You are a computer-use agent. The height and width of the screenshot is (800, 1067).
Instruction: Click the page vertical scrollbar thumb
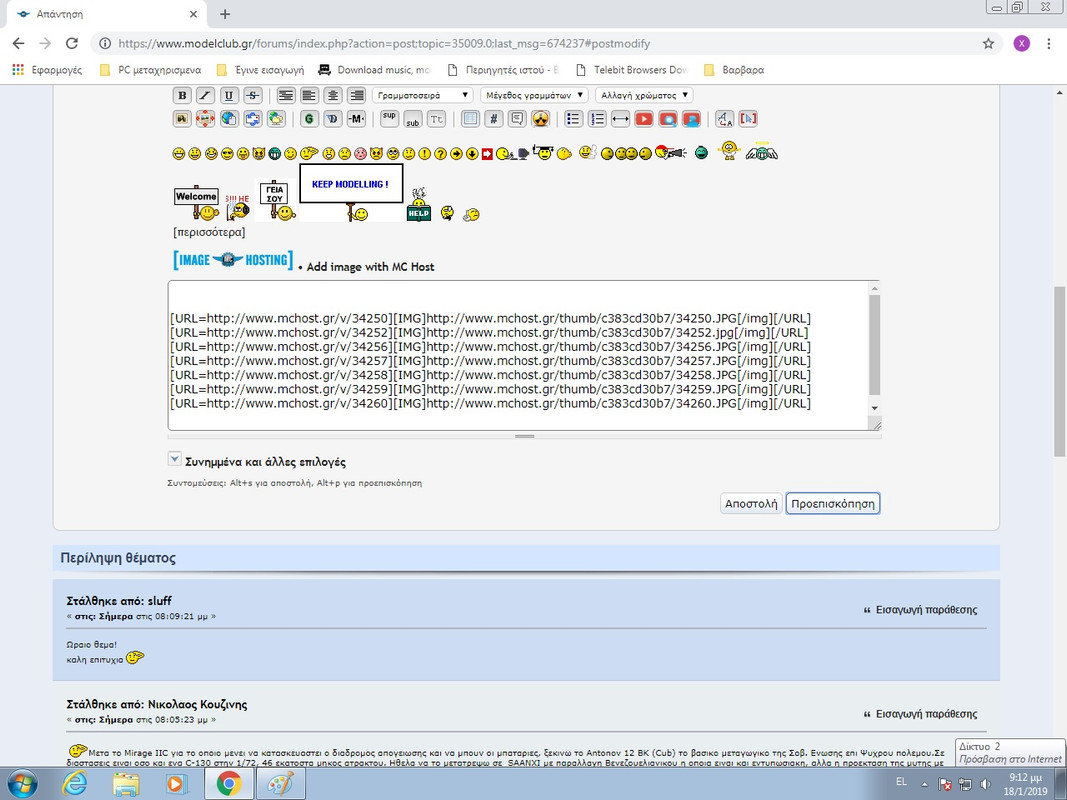point(1060,371)
